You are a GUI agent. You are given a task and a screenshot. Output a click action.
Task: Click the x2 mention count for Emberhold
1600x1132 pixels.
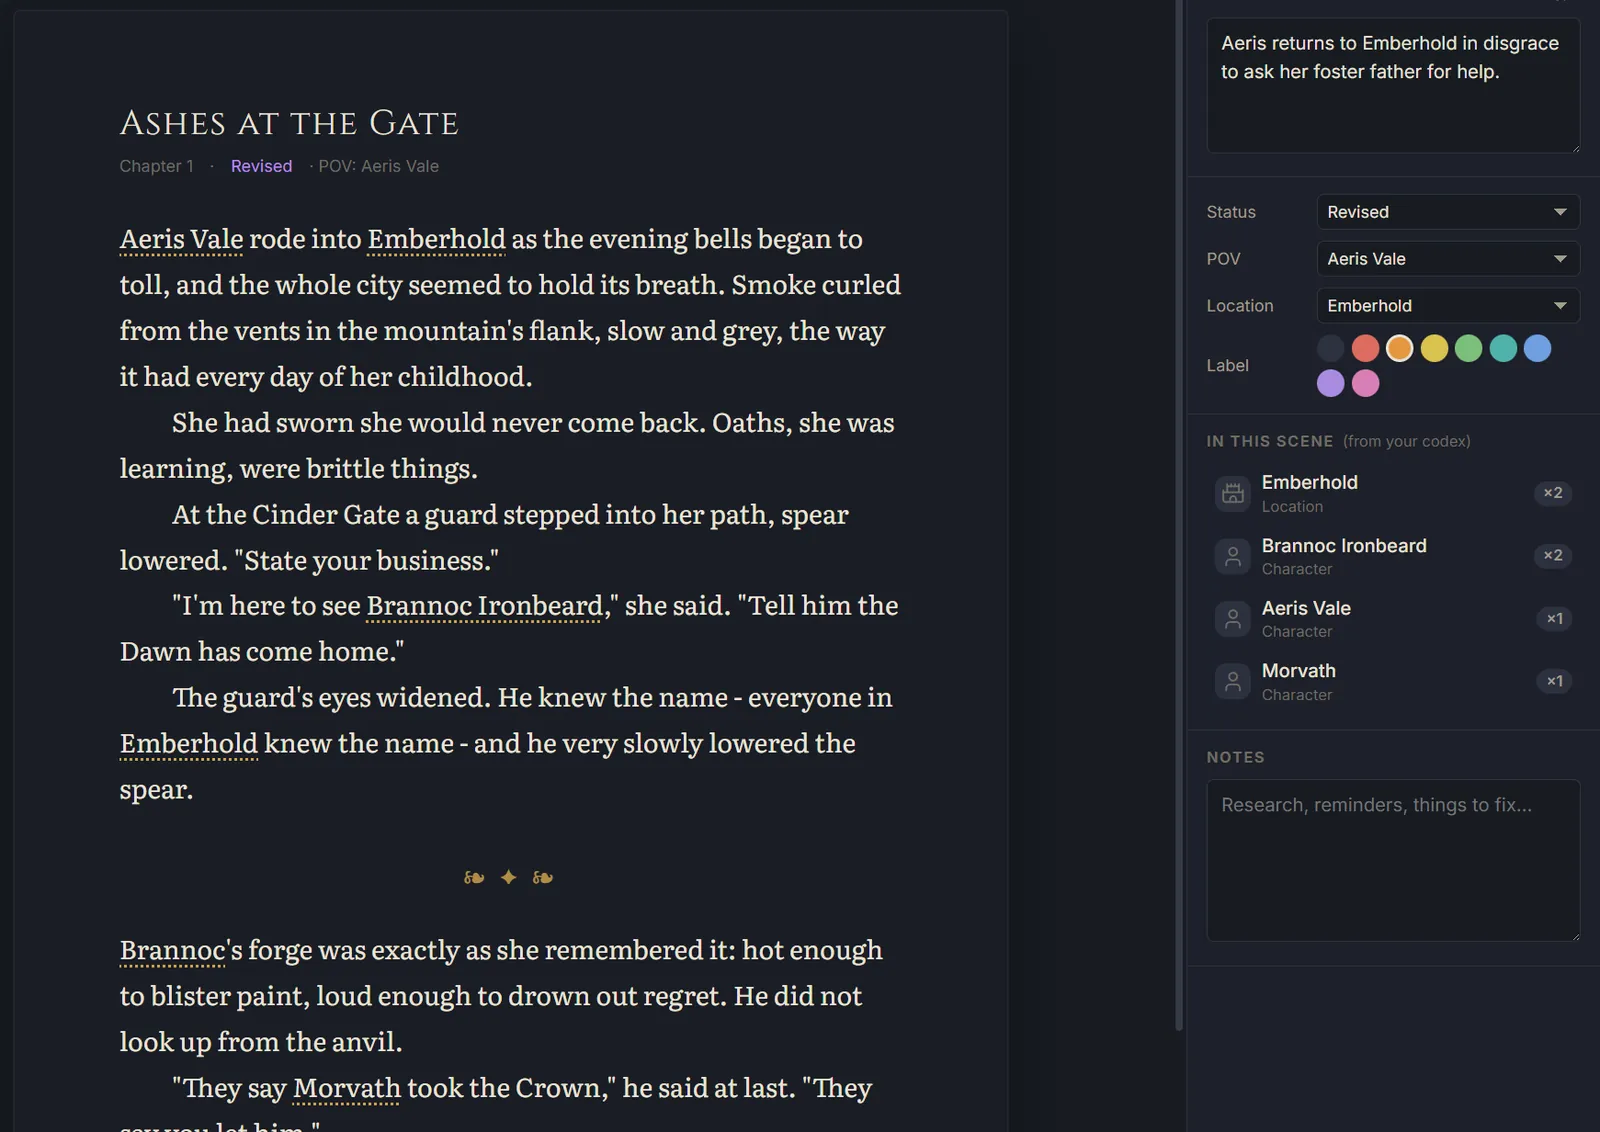[x=1553, y=493]
